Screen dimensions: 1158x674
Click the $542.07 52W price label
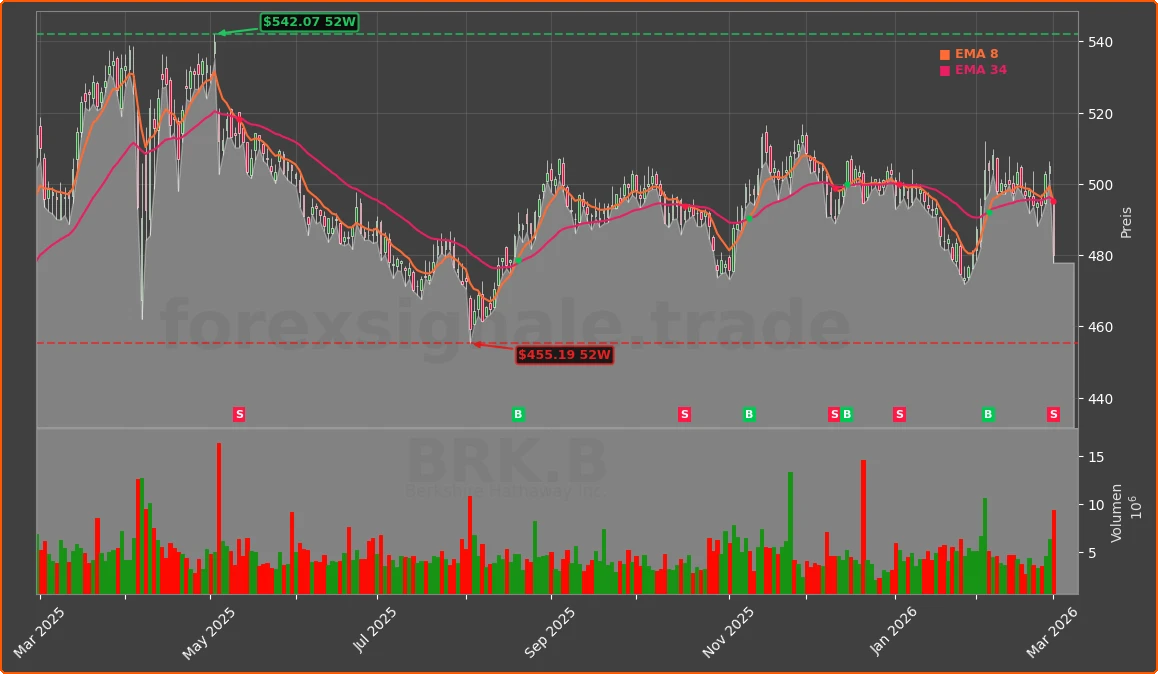(308, 19)
